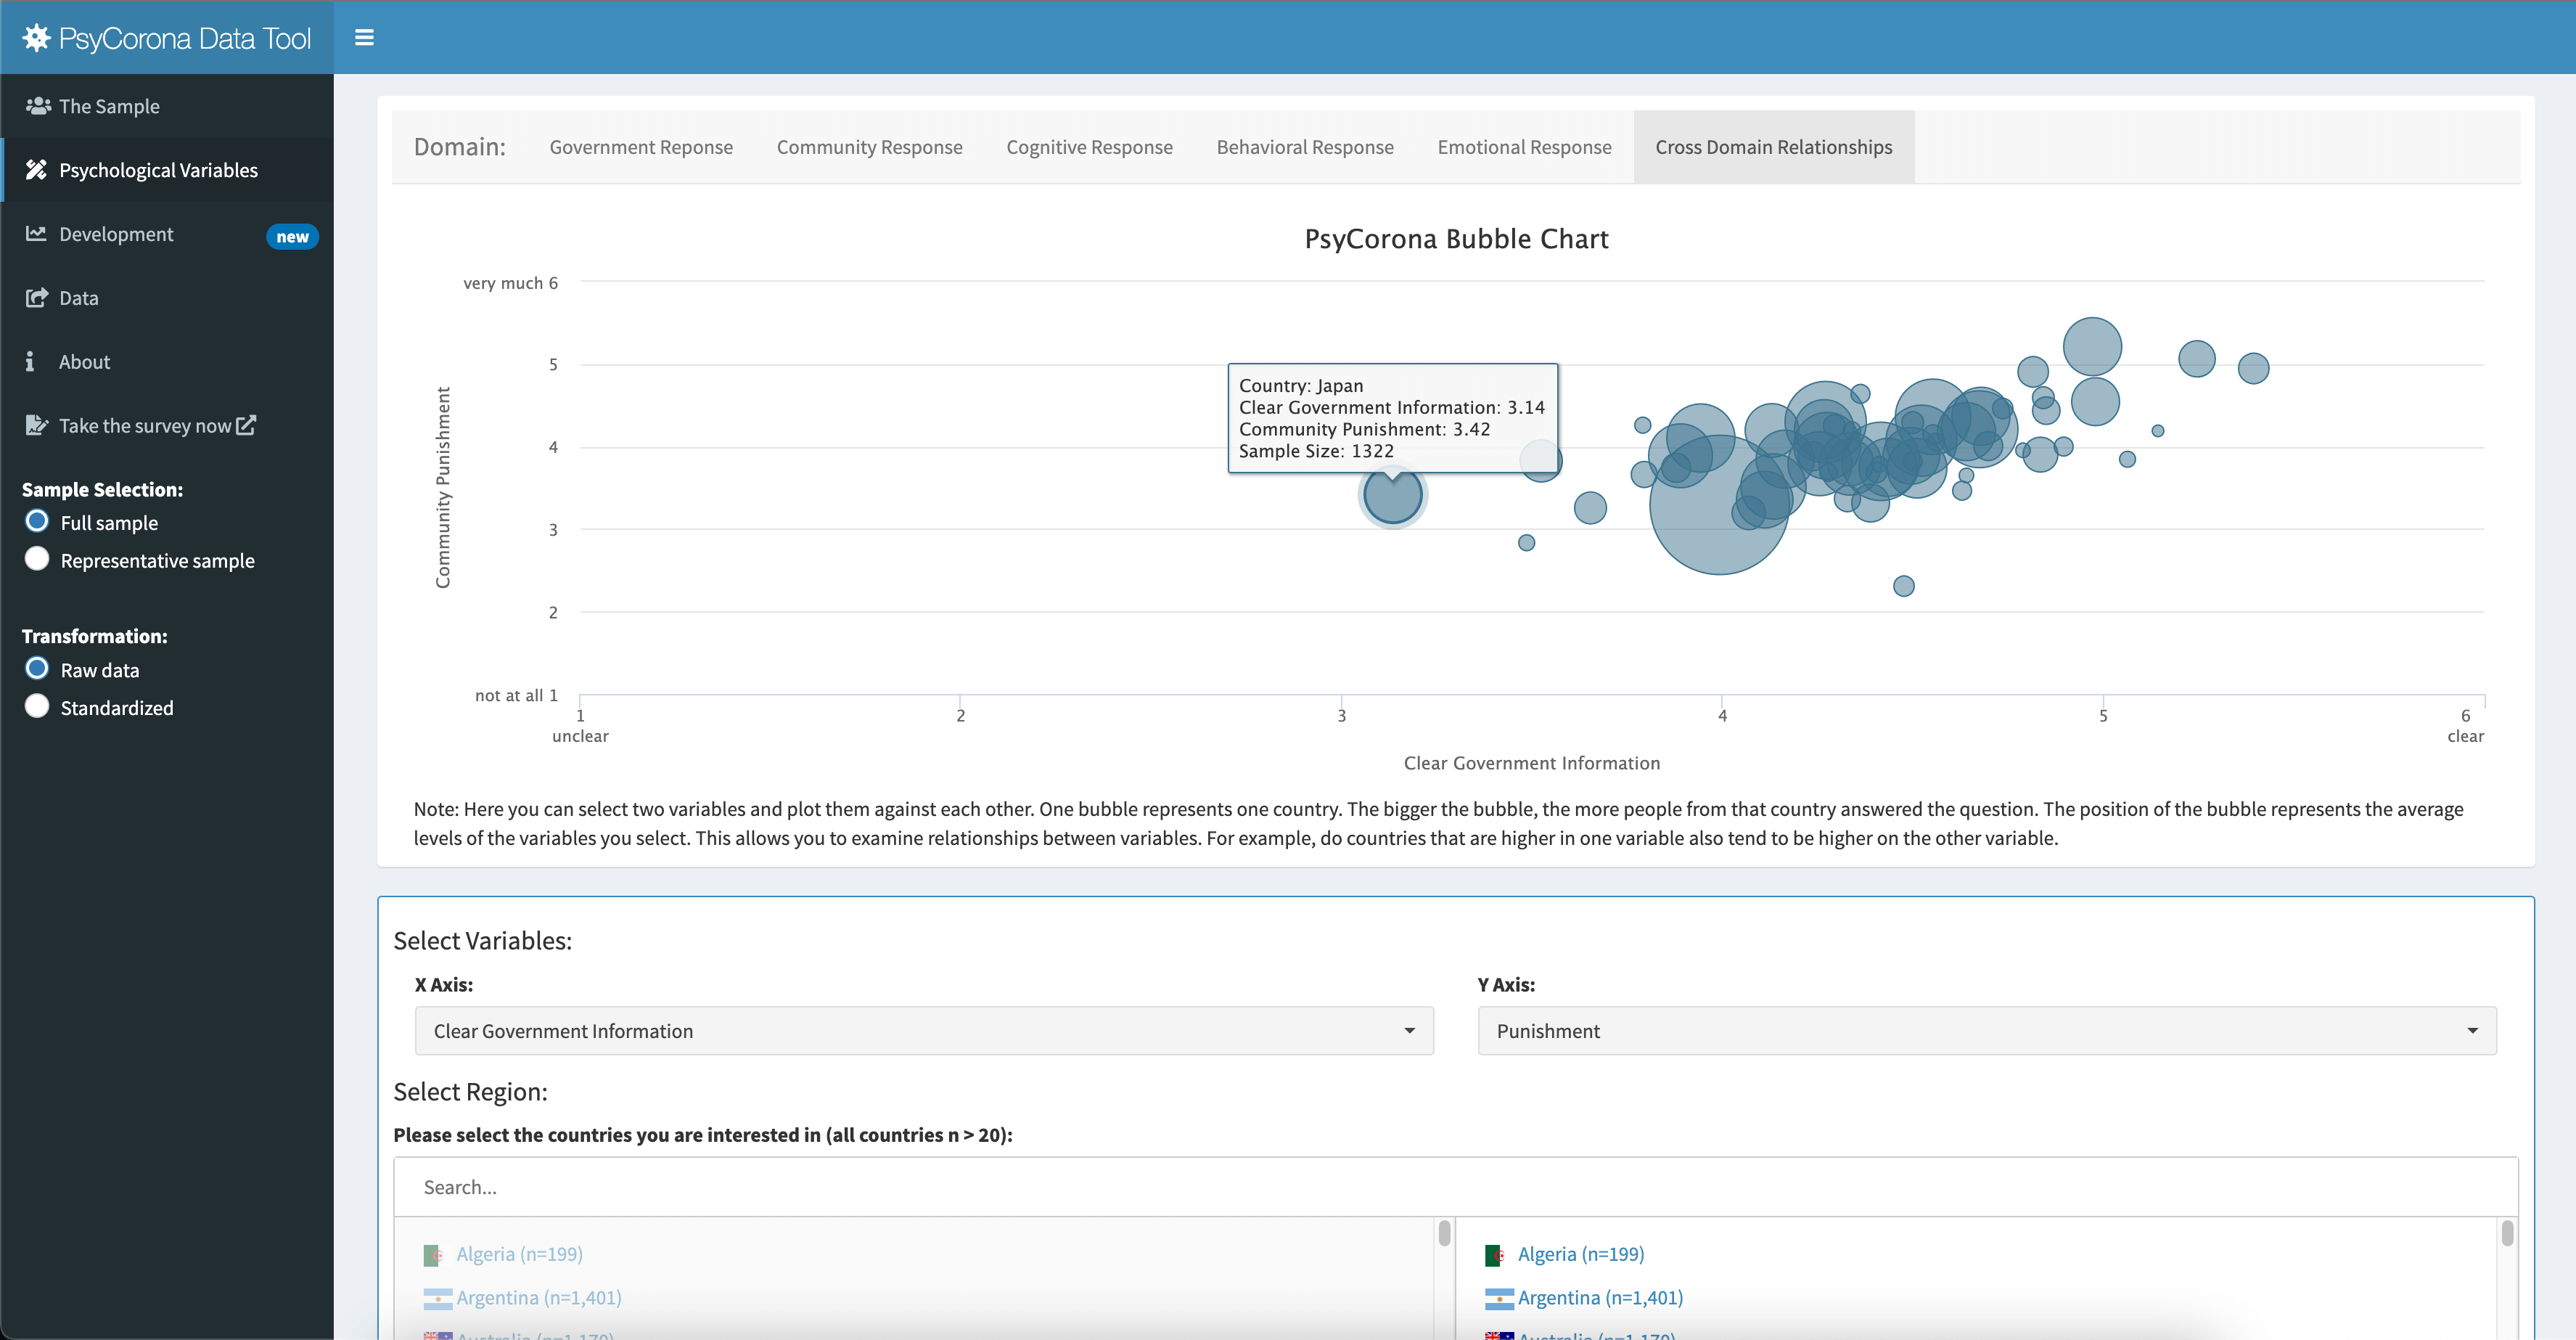
Task: Click the Argentina flag in left list
Action: tap(437, 1298)
